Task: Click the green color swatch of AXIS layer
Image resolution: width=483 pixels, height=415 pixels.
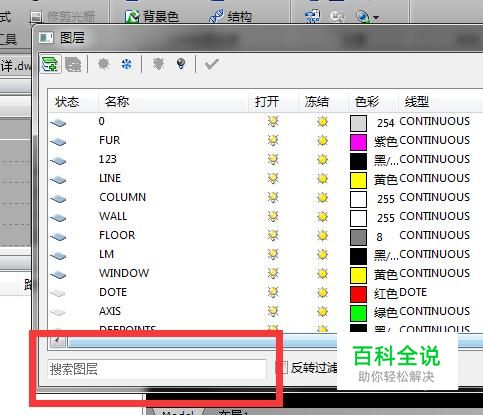Action: [358, 313]
